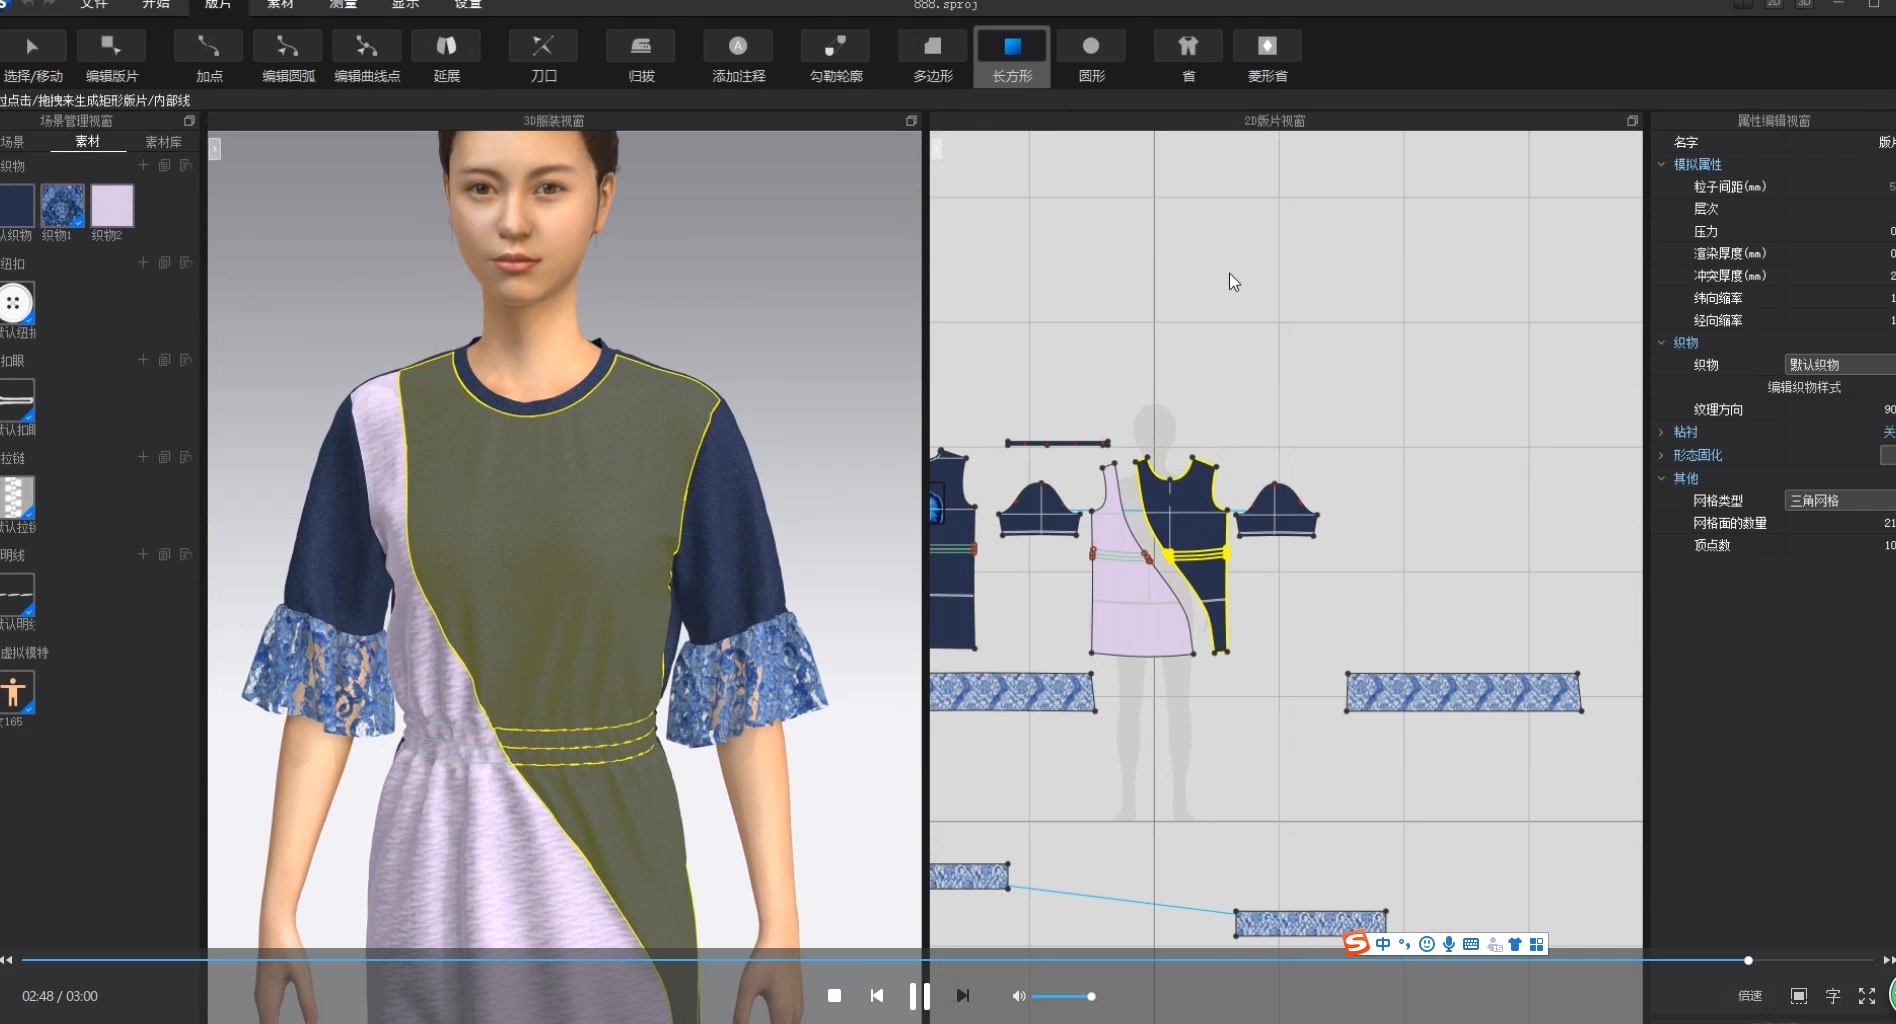Click 倍速 playback speed option

1749,996
